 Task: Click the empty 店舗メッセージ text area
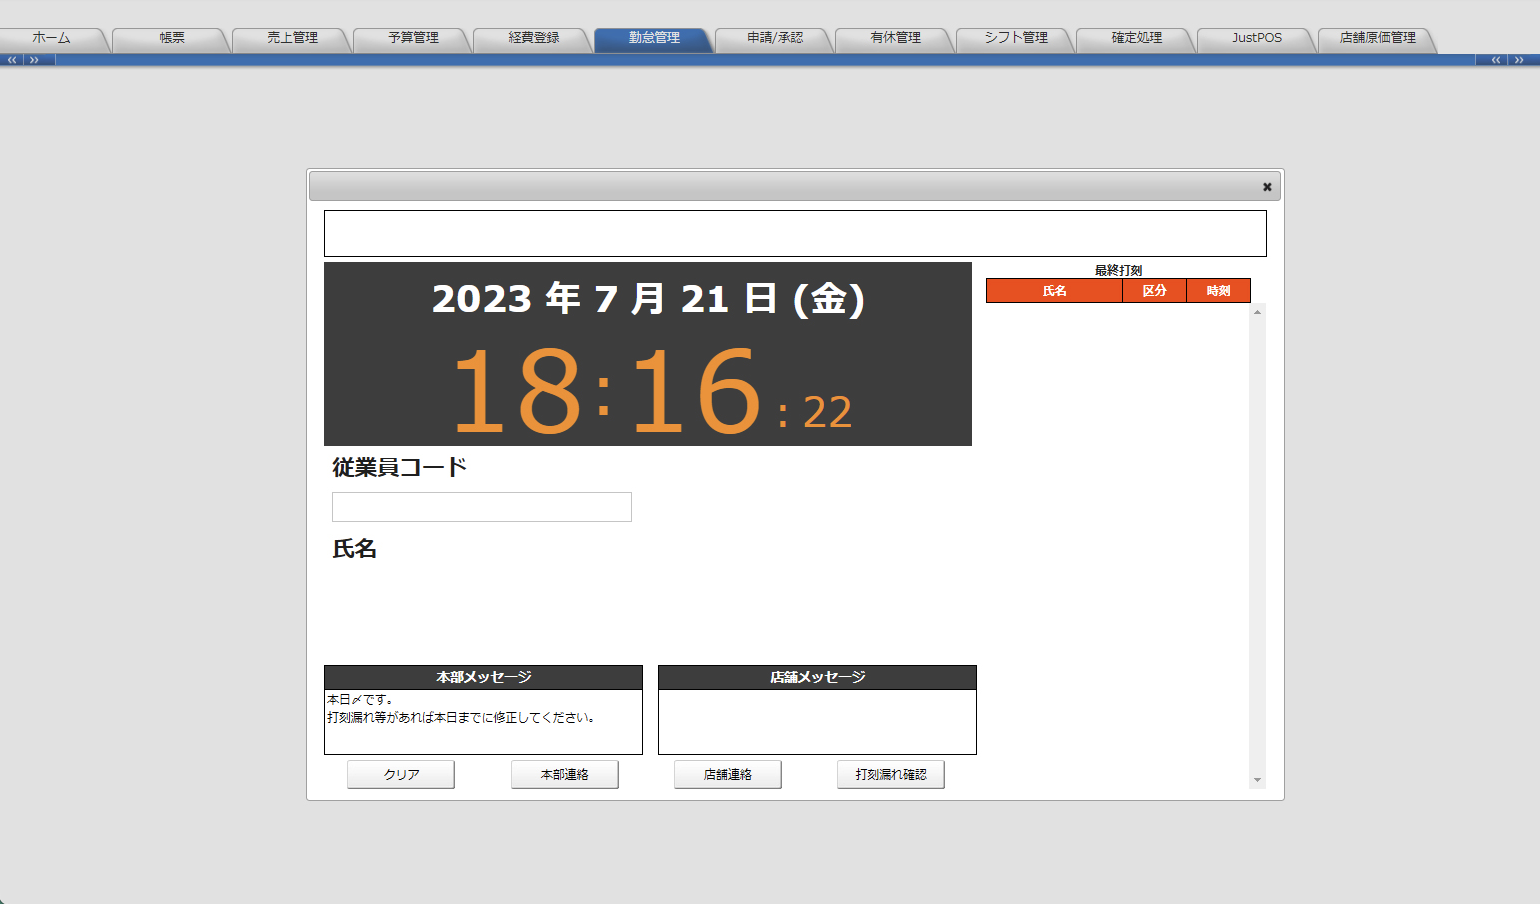click(817, 722)
